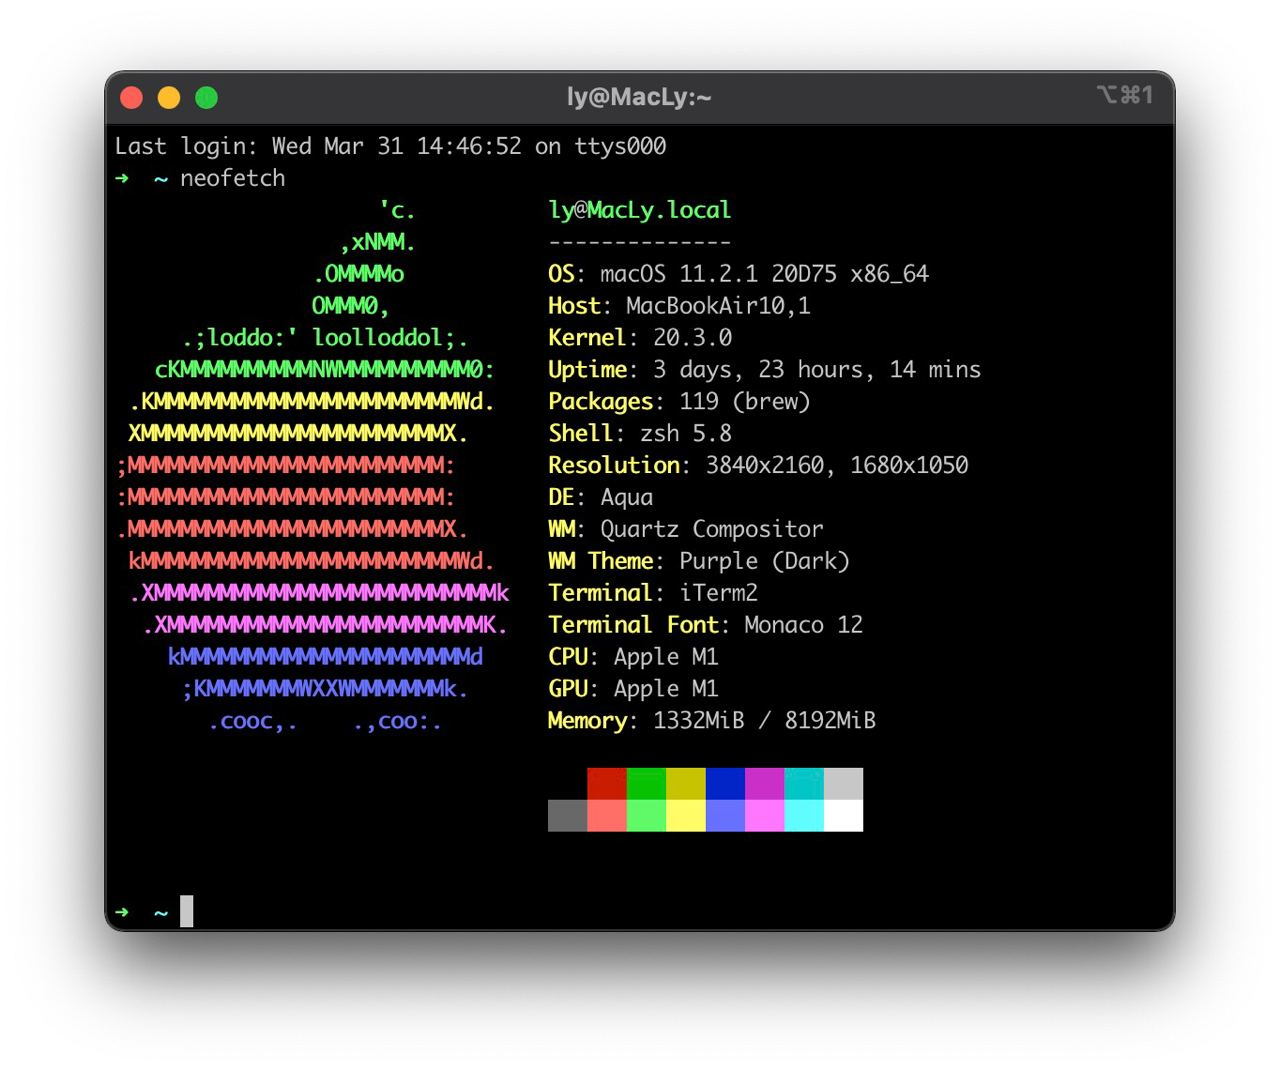Screen dimensions: 1280x1070
Task: Click the dashed separator under ly@MacLy.local
Action: (x=640, y=242)
